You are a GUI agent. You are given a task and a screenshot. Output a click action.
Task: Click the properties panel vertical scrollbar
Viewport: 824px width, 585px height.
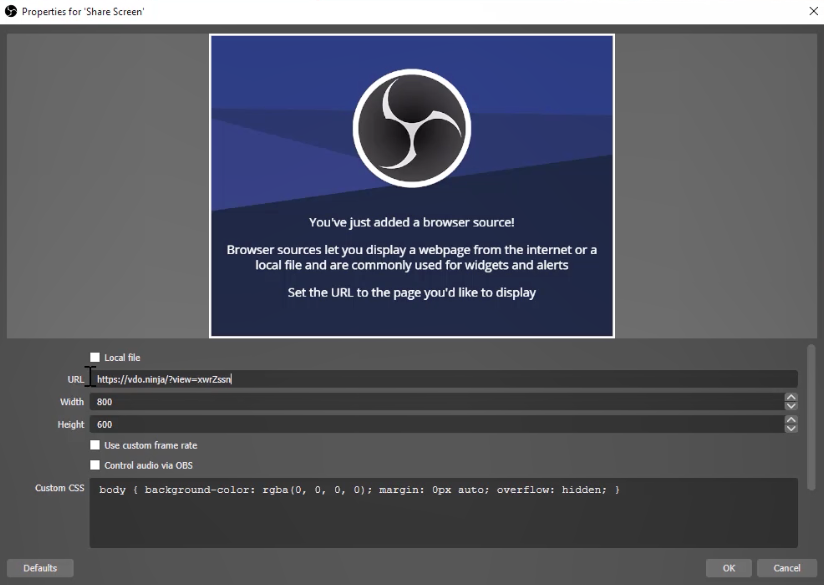811,417
